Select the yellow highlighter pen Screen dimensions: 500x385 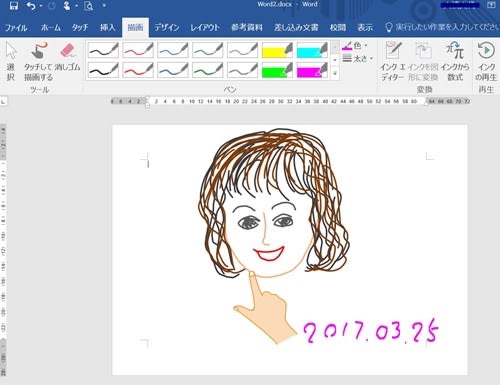pyautogui.click(x=277, y=50)
